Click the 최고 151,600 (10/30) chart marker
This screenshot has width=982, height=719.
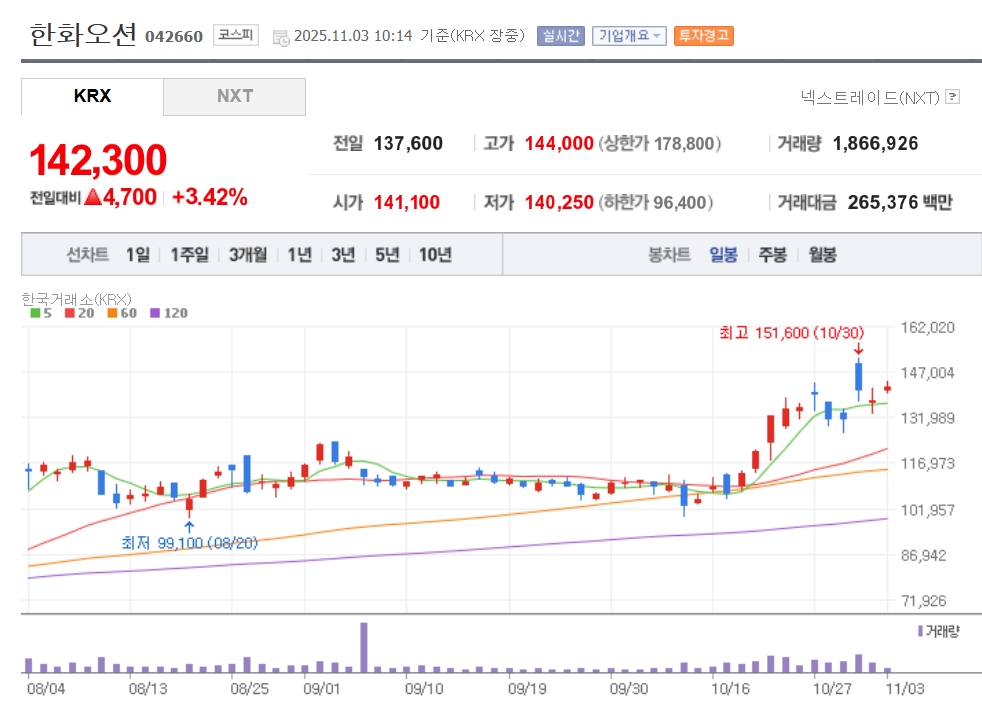792,333
